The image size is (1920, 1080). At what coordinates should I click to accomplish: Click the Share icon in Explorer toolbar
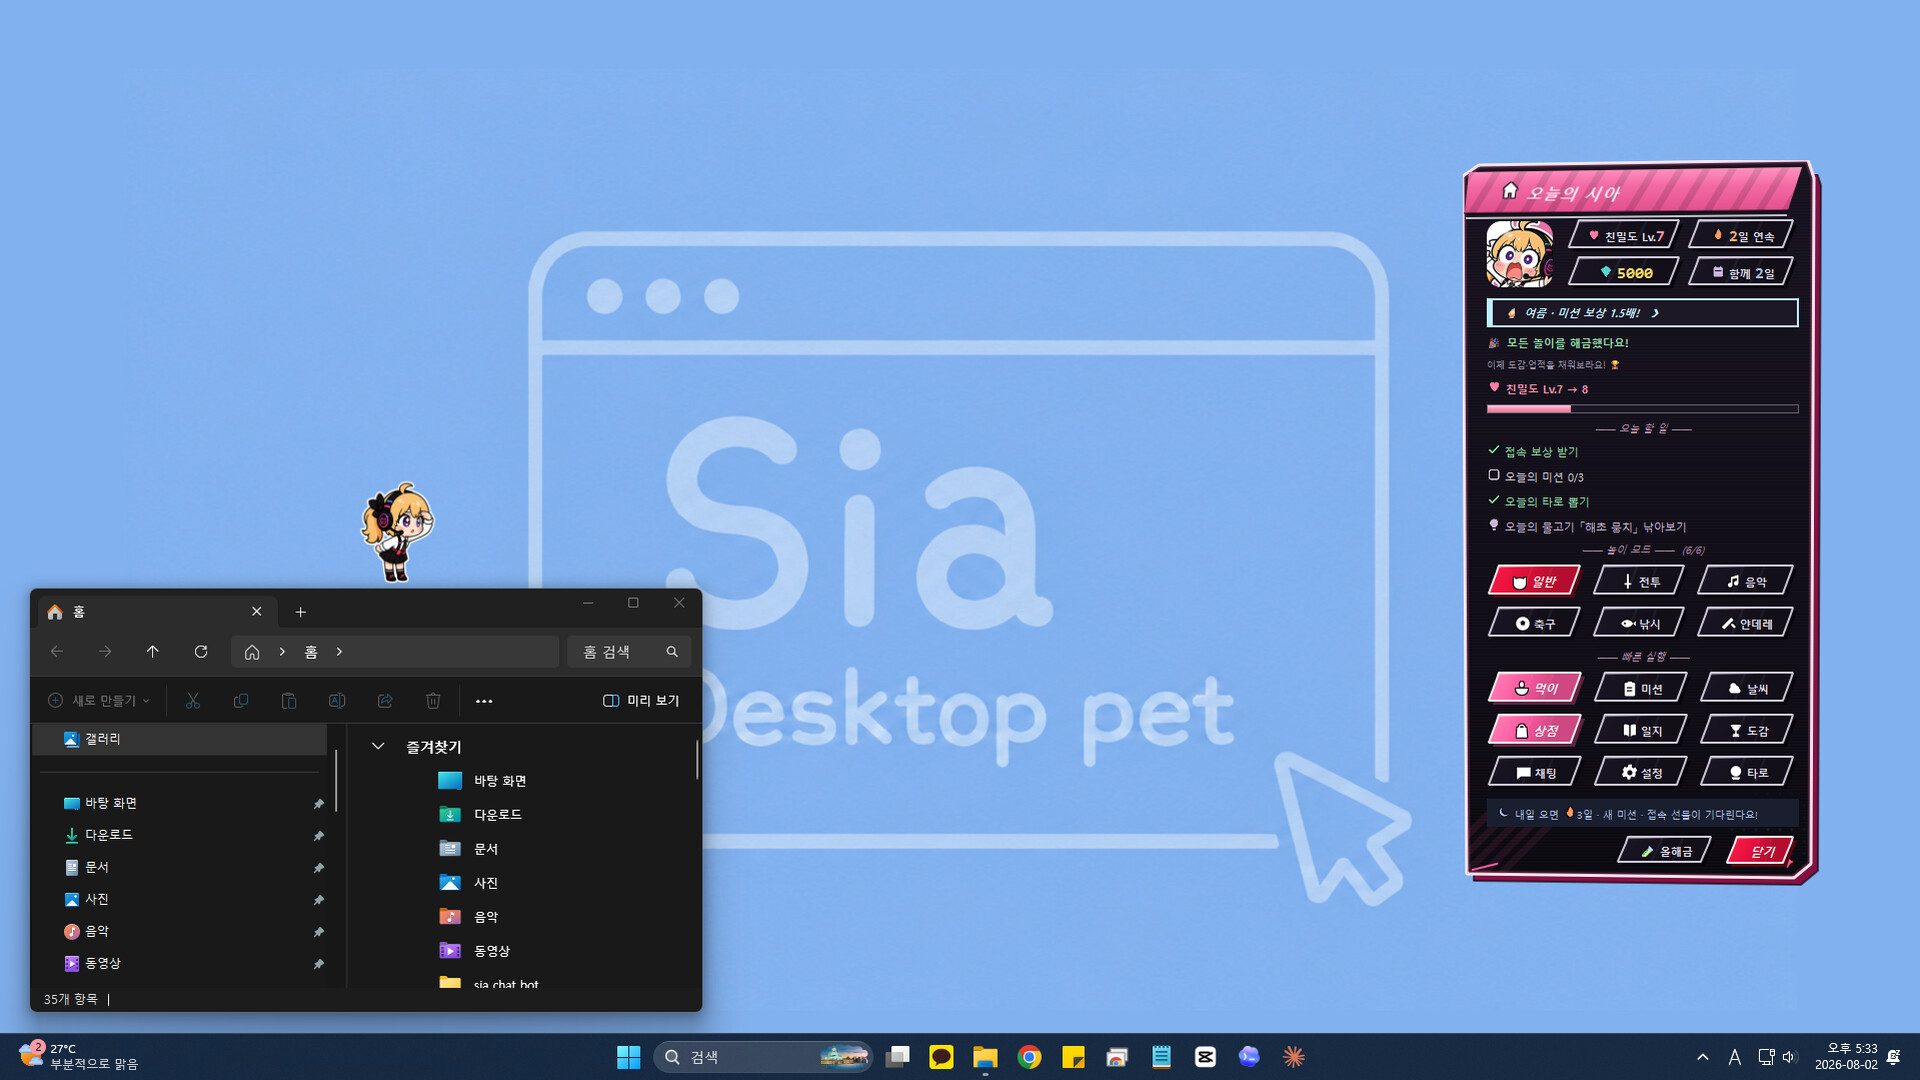(x=385, y=701)
